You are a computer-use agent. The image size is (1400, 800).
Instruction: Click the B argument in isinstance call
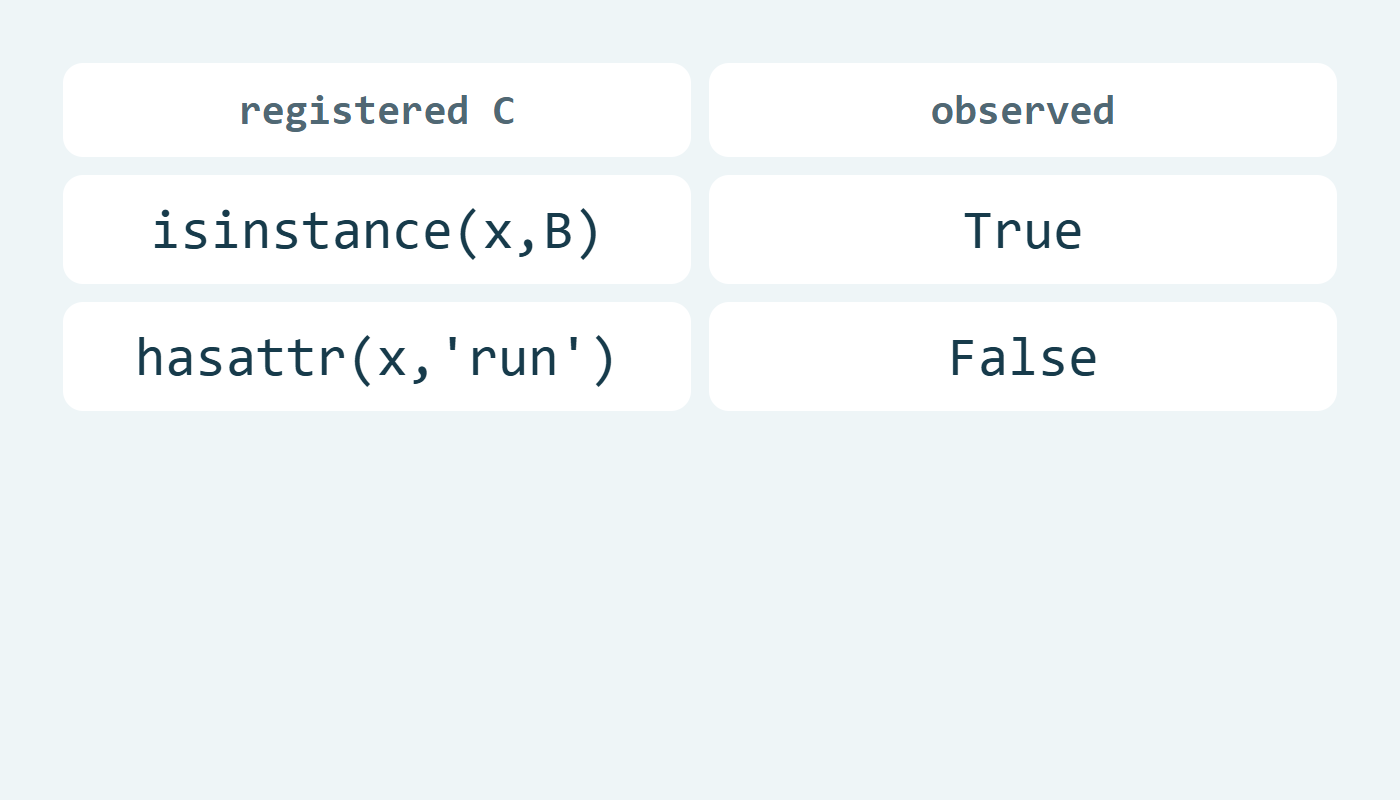click(558, 231)
